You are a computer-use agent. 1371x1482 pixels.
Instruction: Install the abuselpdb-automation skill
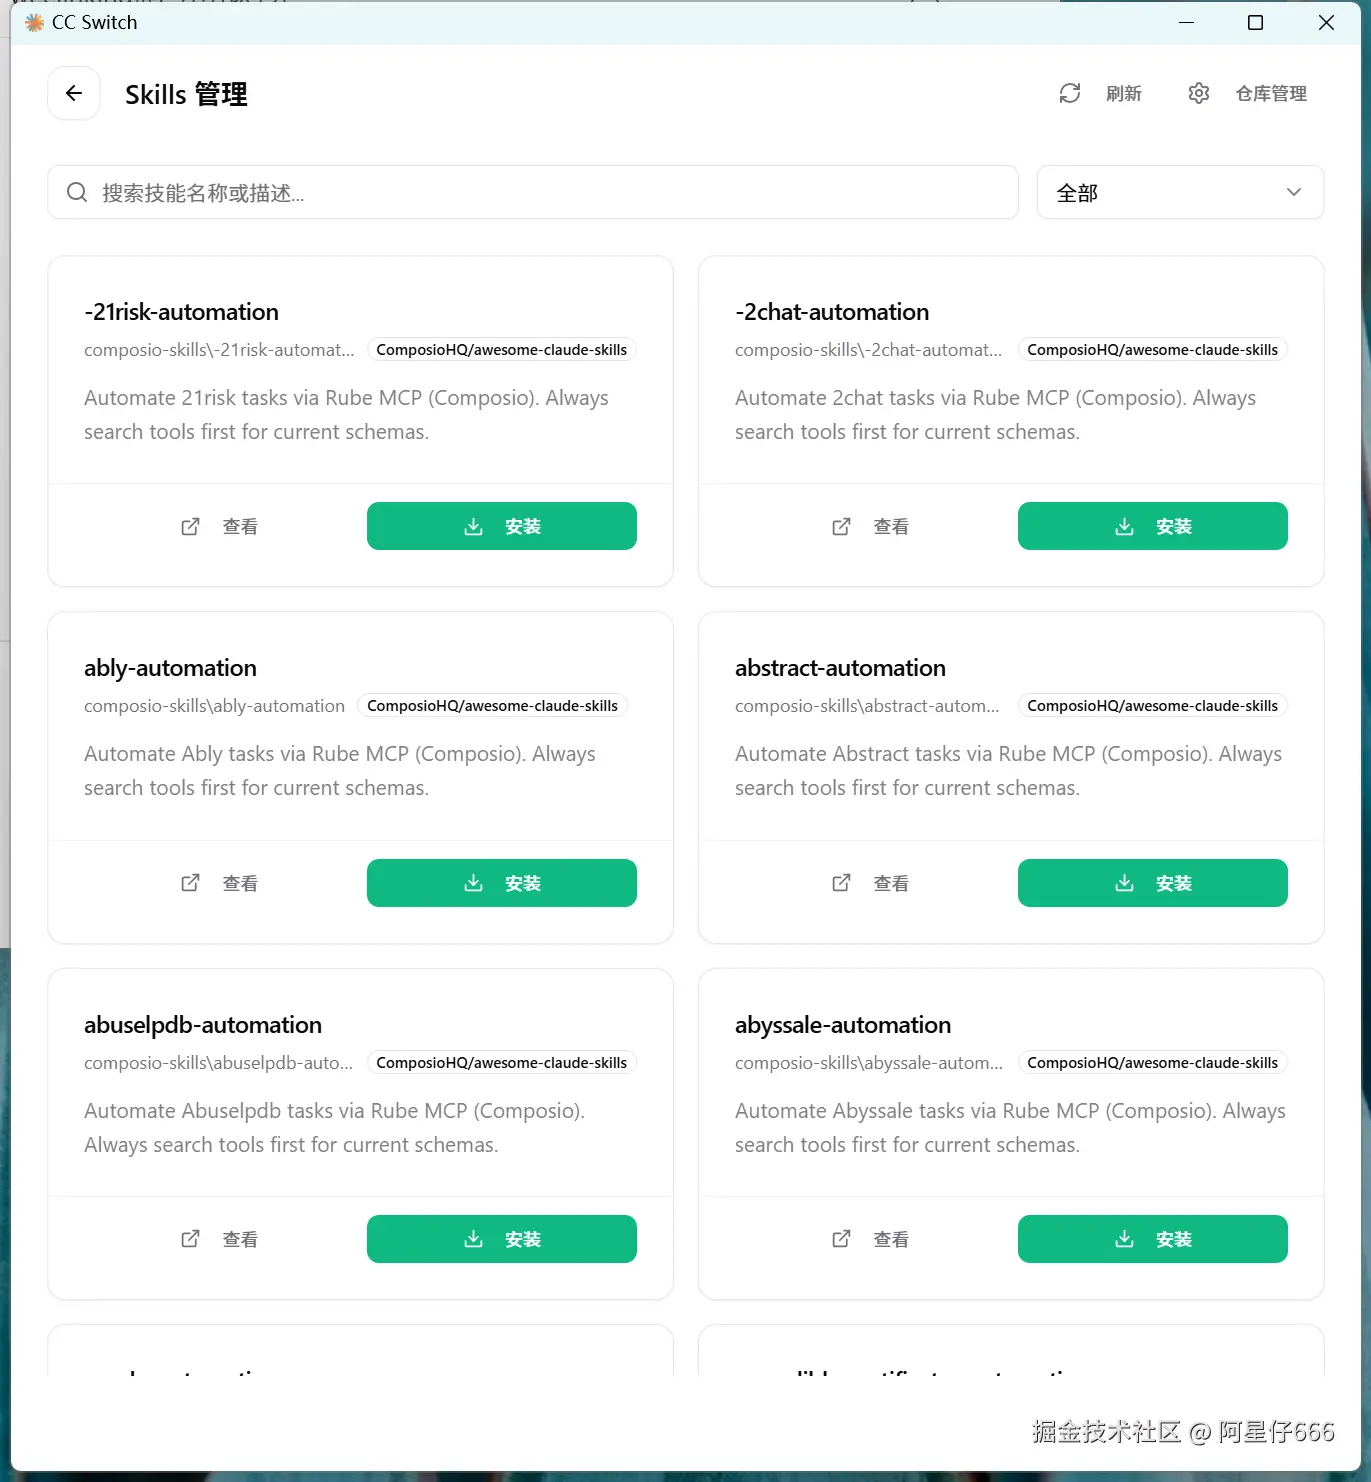click(x=501, y=1239)
